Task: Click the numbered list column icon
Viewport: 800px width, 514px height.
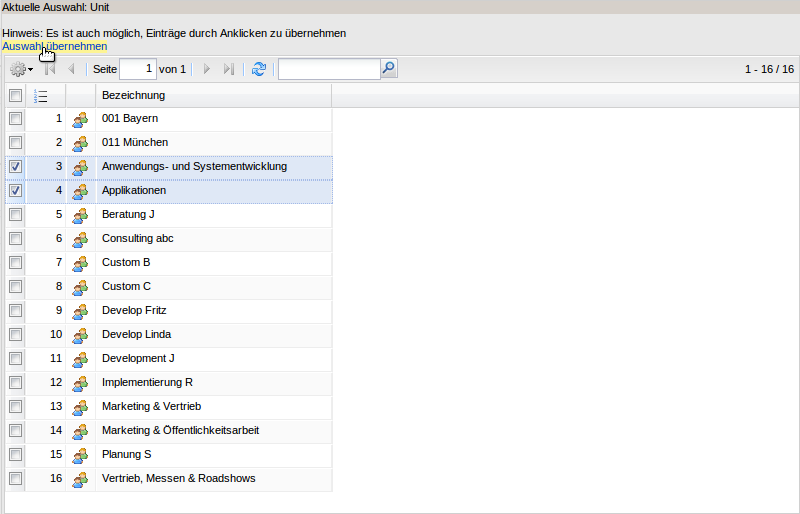Action: 41,96
